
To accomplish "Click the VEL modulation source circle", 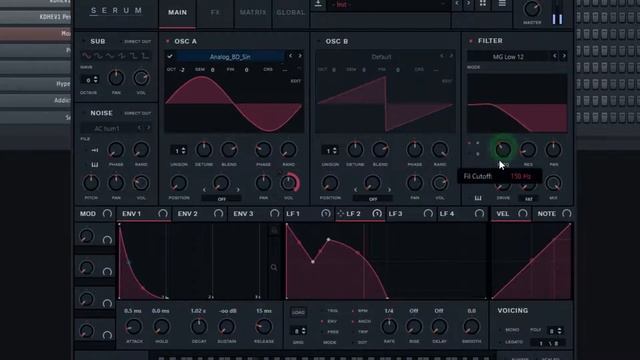I will [x=522, y=213].
